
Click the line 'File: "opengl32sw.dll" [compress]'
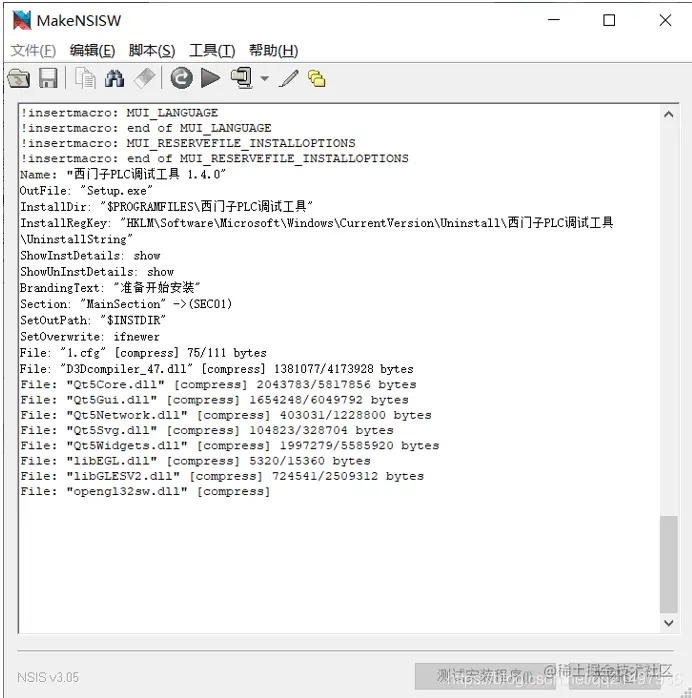(x=145, y=491)
